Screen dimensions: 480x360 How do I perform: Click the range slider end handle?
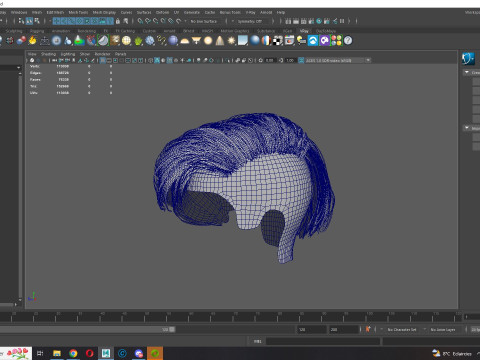point(172,329)
